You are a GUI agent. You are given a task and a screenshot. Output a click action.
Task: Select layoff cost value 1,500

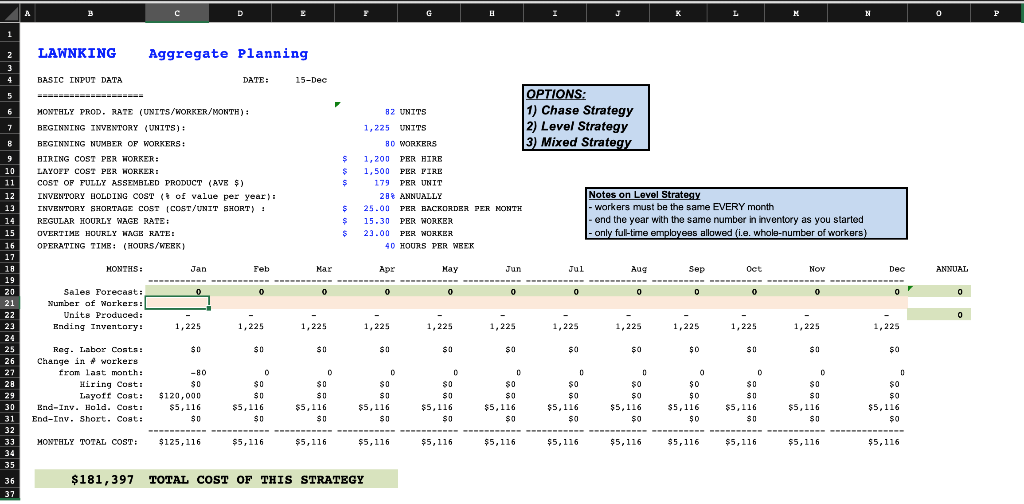click(378, 171)
